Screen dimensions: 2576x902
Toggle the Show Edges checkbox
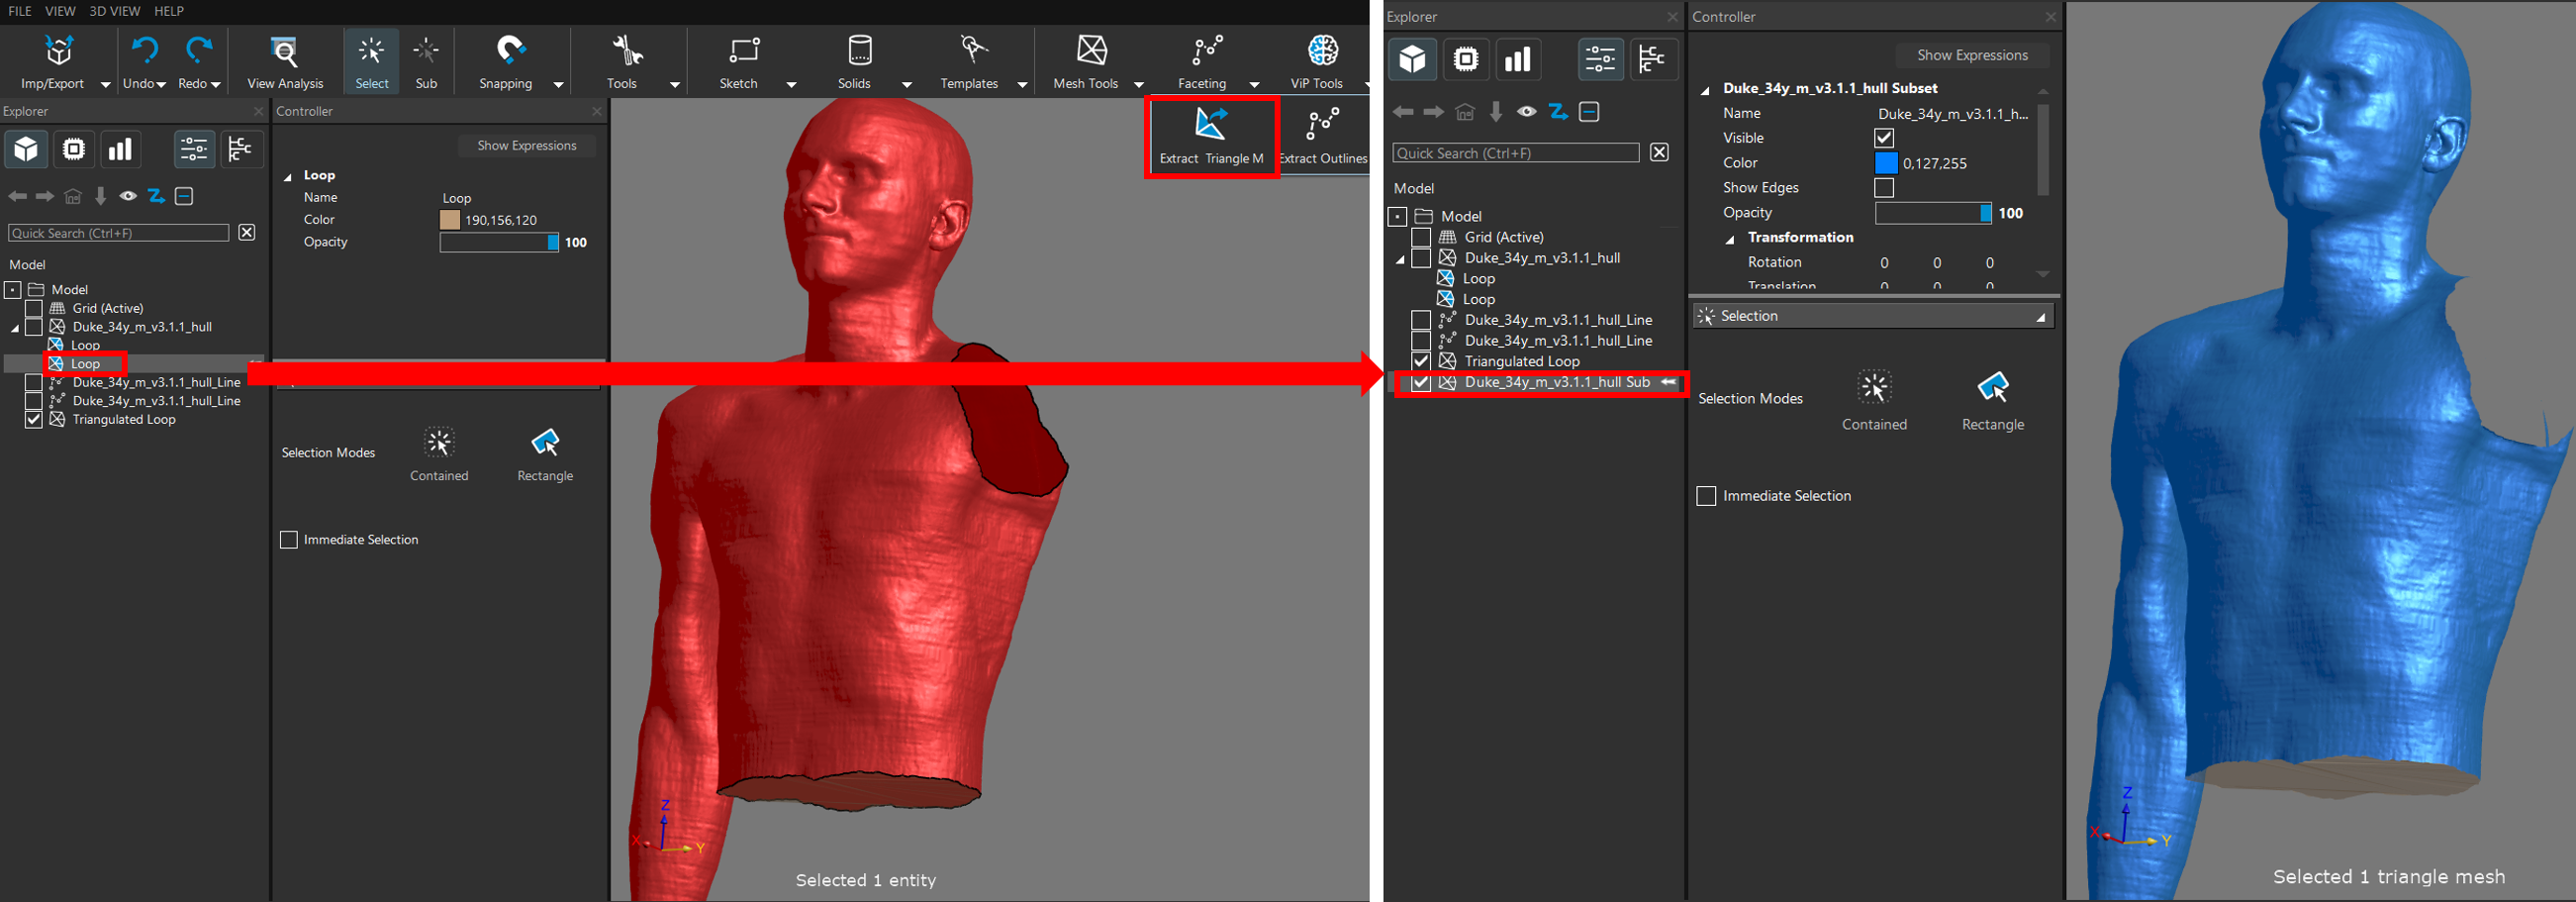coord(1884,188)
